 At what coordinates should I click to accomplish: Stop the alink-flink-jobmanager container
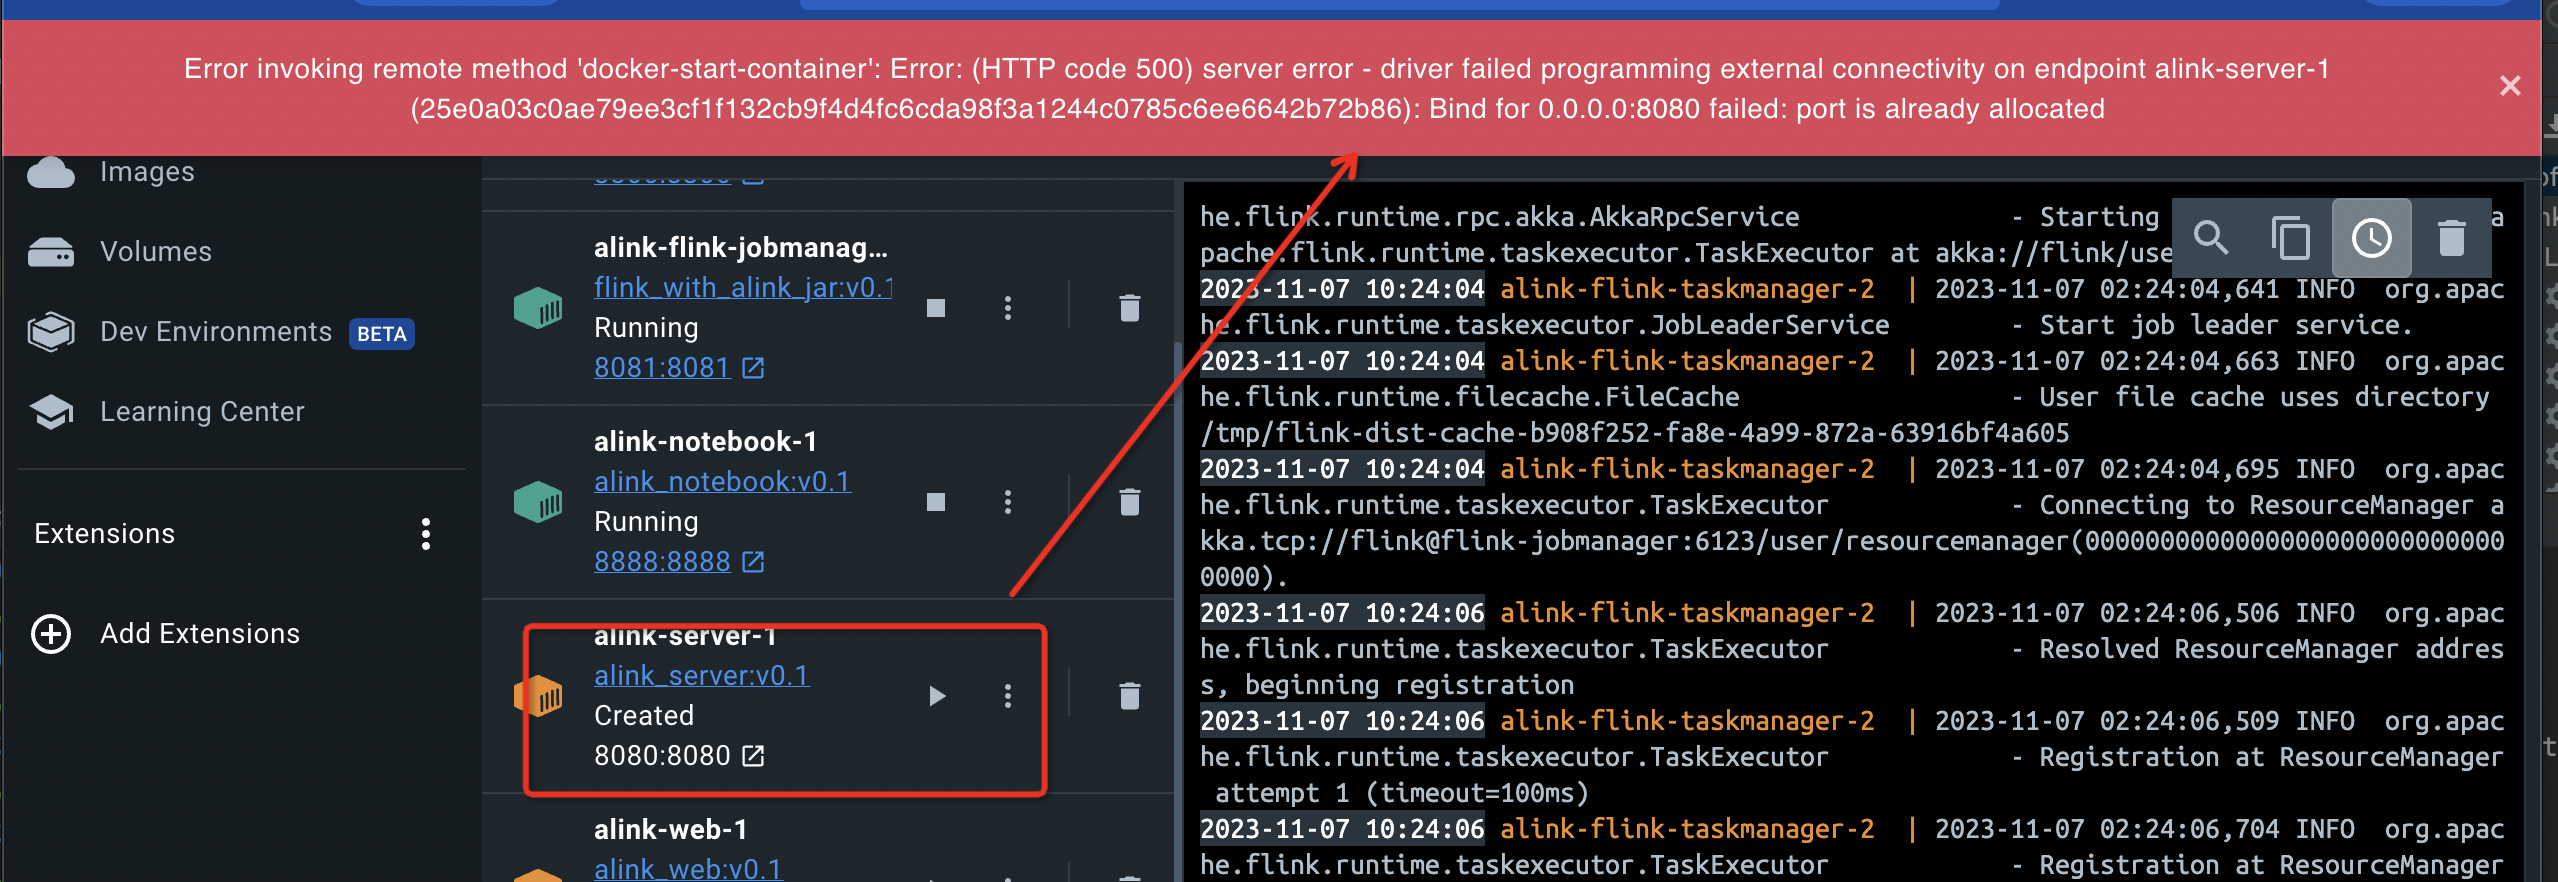coord(936,308)
